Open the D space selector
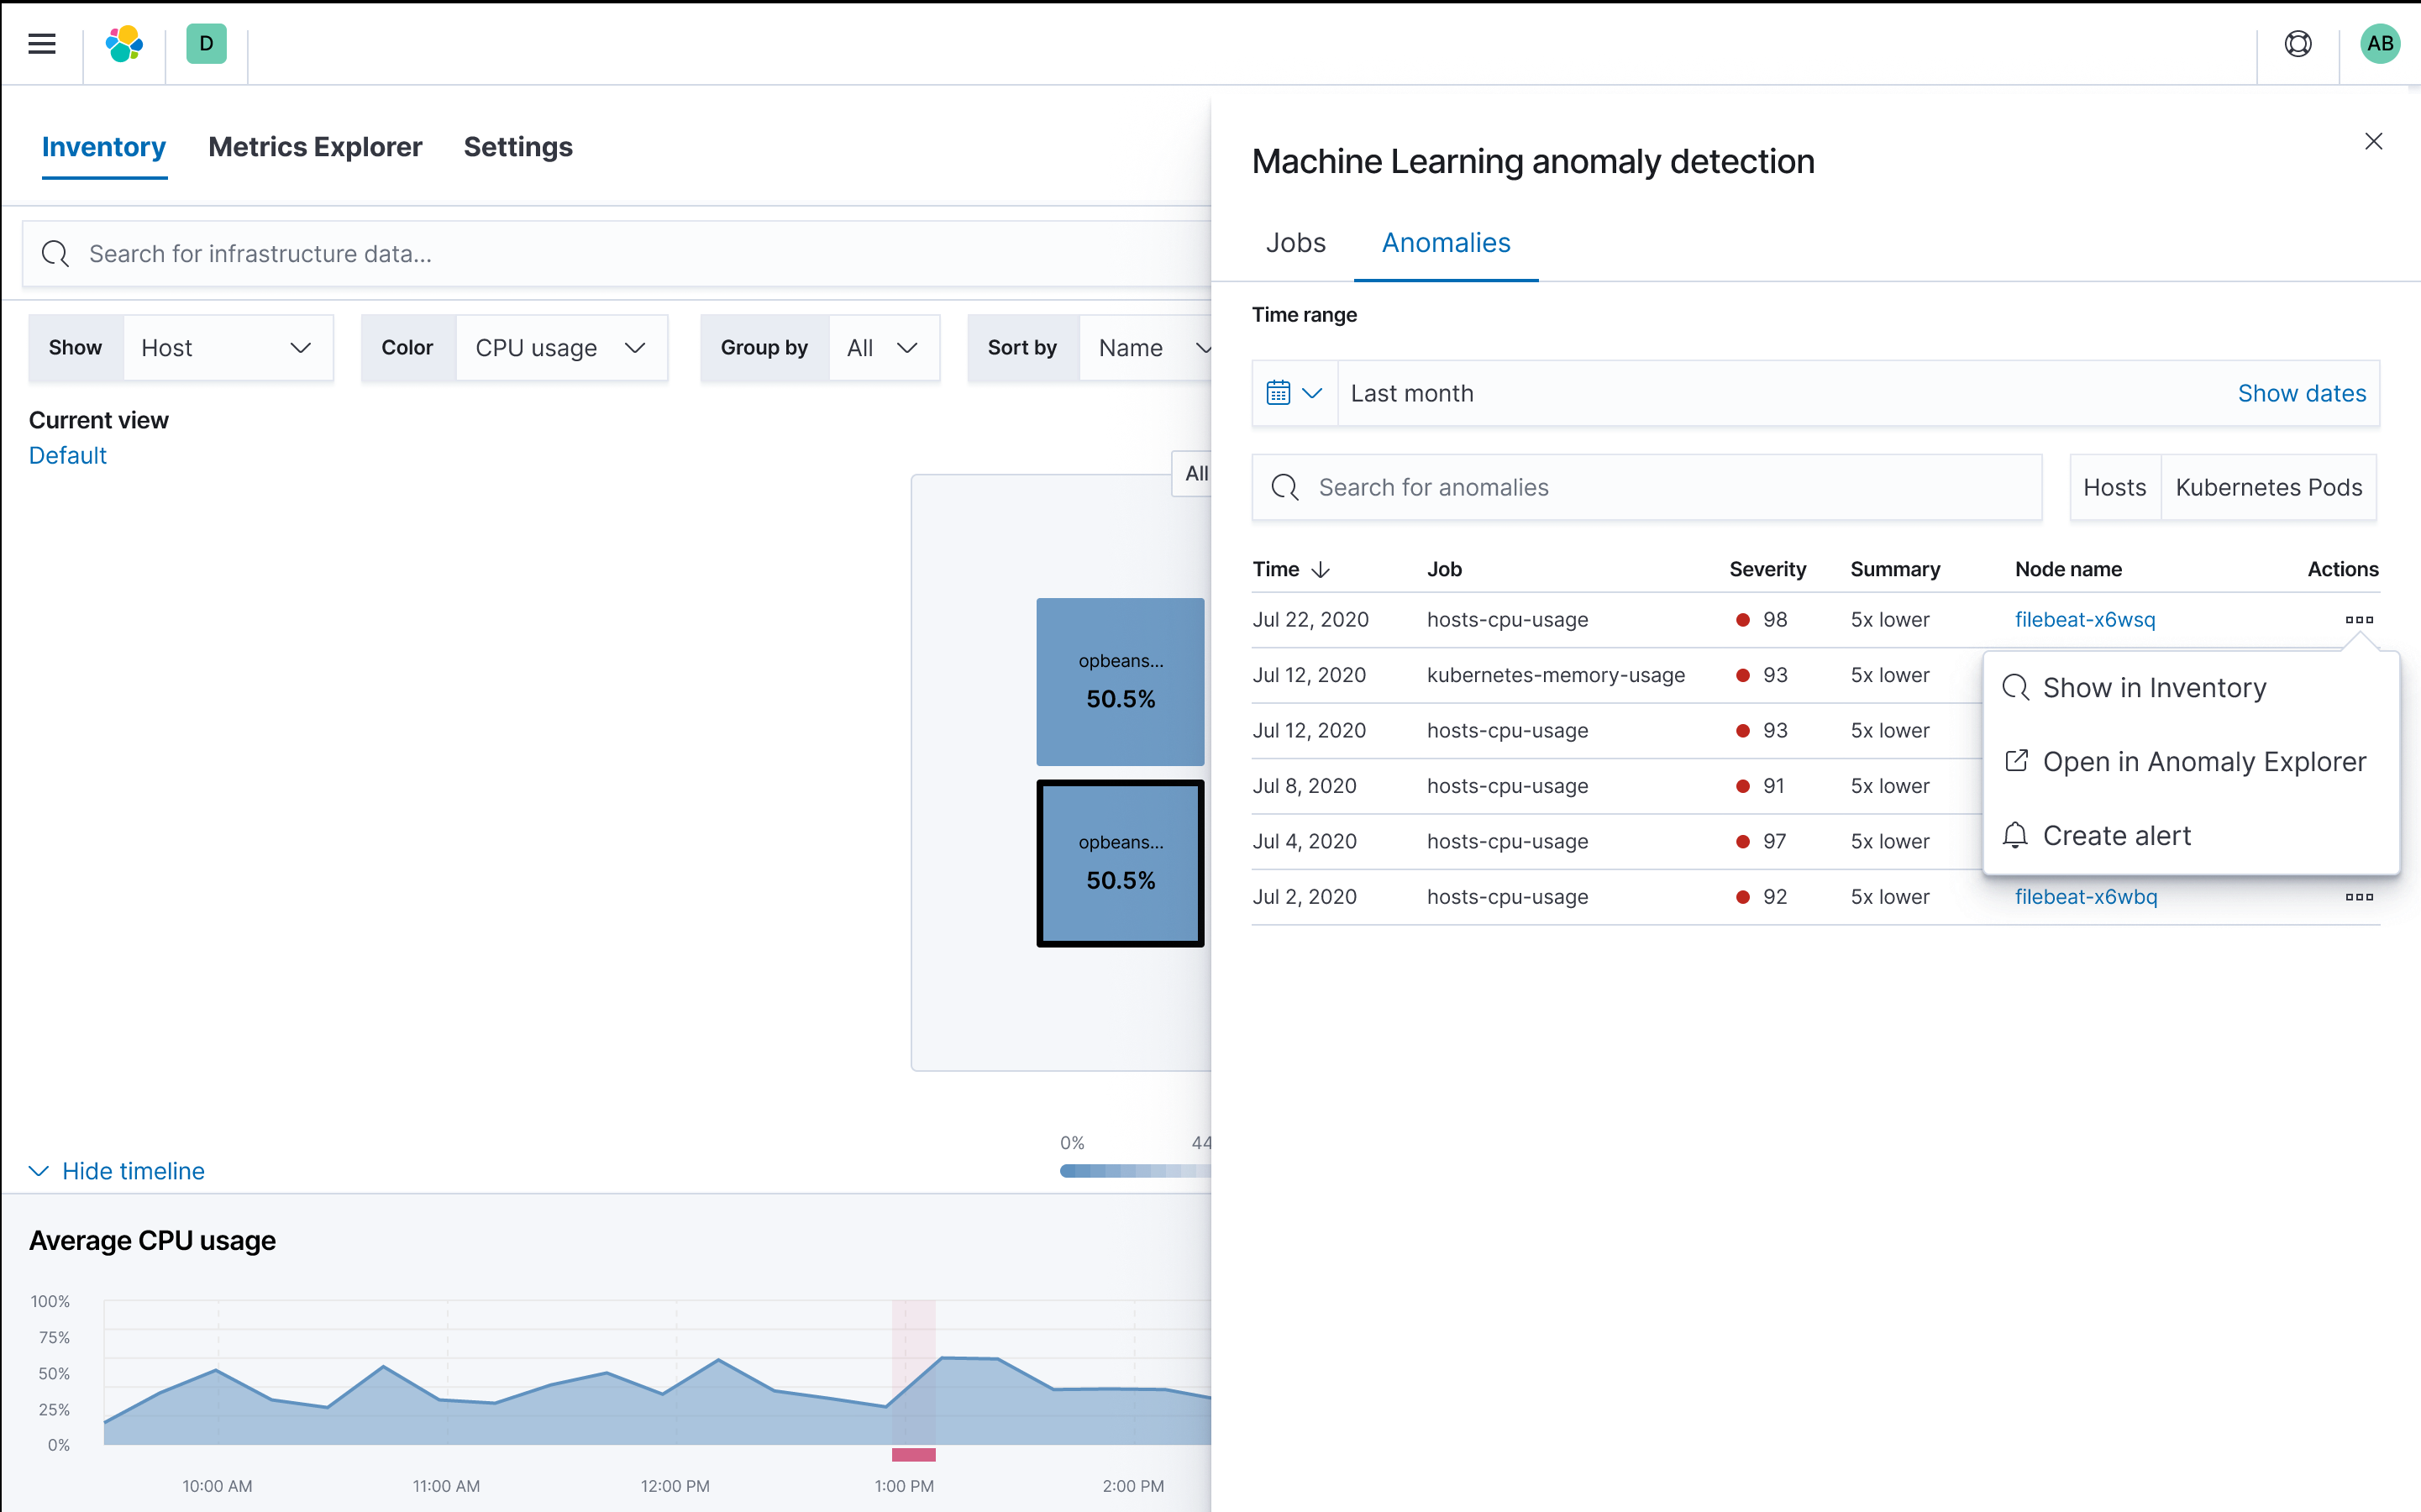 [206, 43]
